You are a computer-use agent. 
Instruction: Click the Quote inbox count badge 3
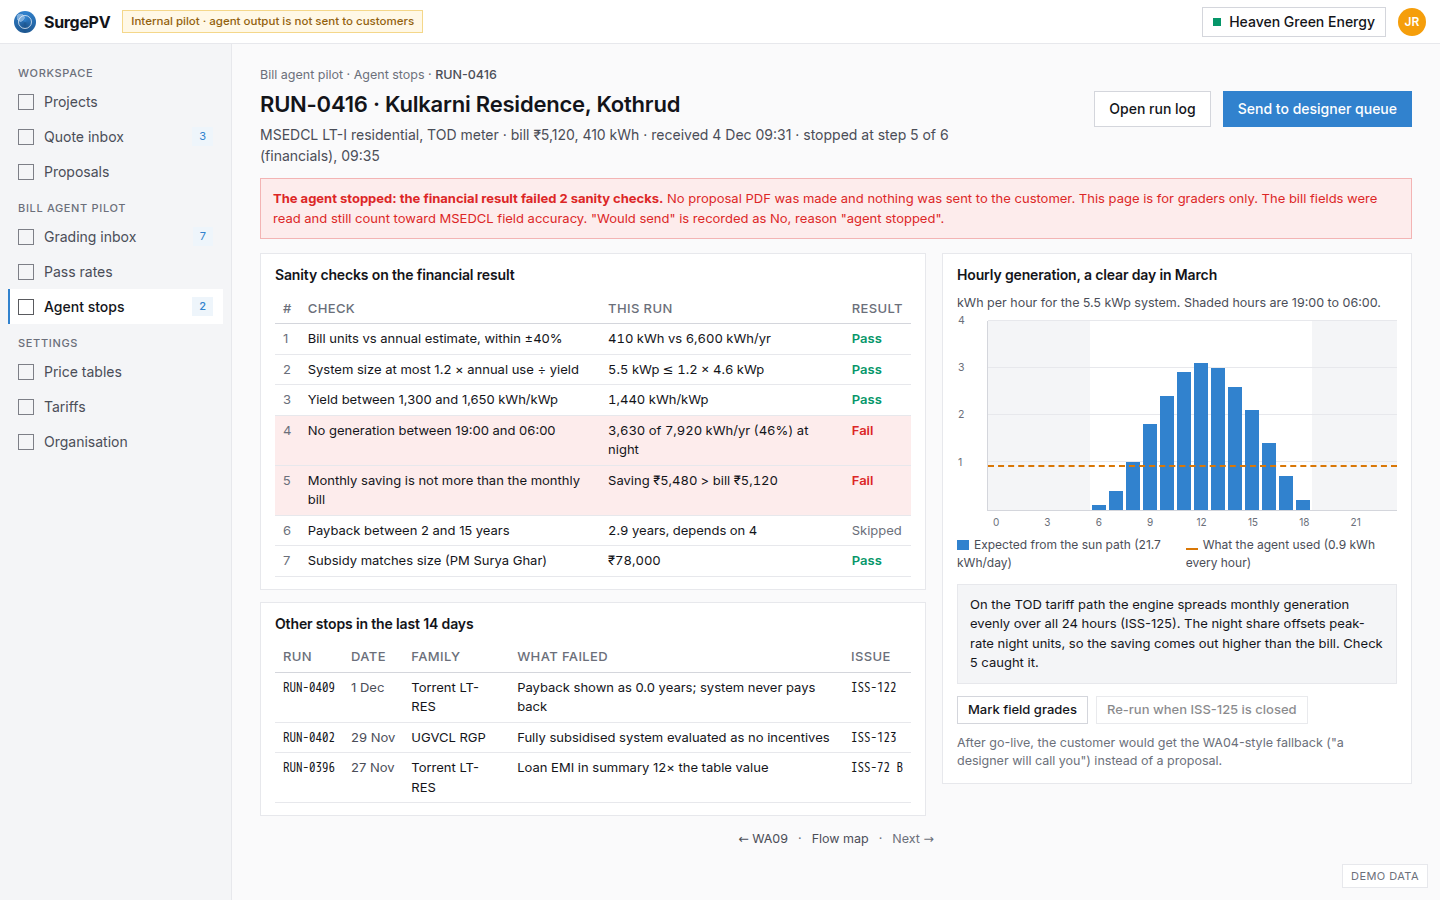pos(203,137)
